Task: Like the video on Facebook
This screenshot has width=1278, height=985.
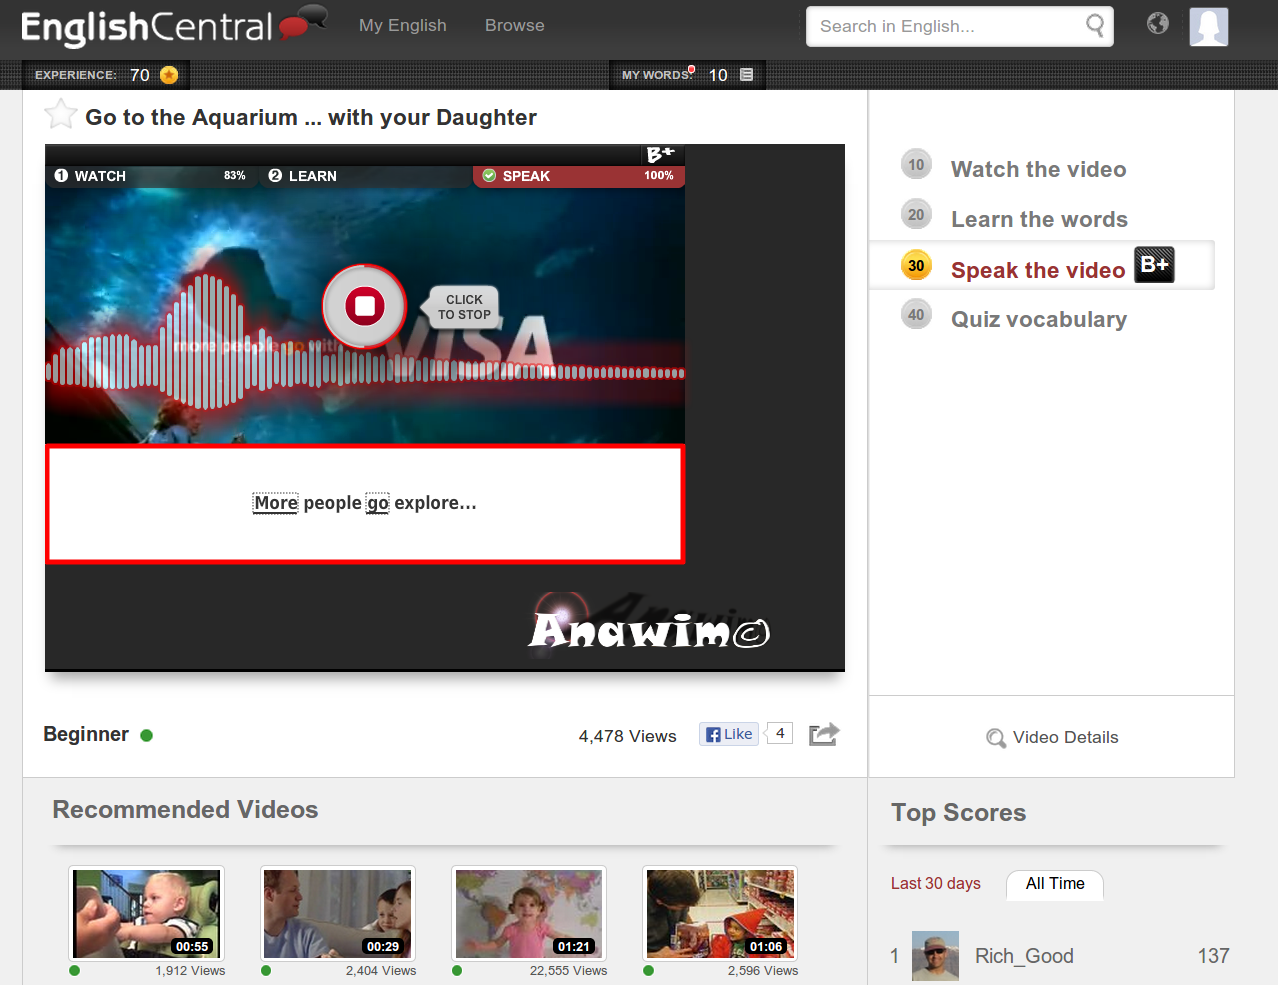Action: coord(728,733)
